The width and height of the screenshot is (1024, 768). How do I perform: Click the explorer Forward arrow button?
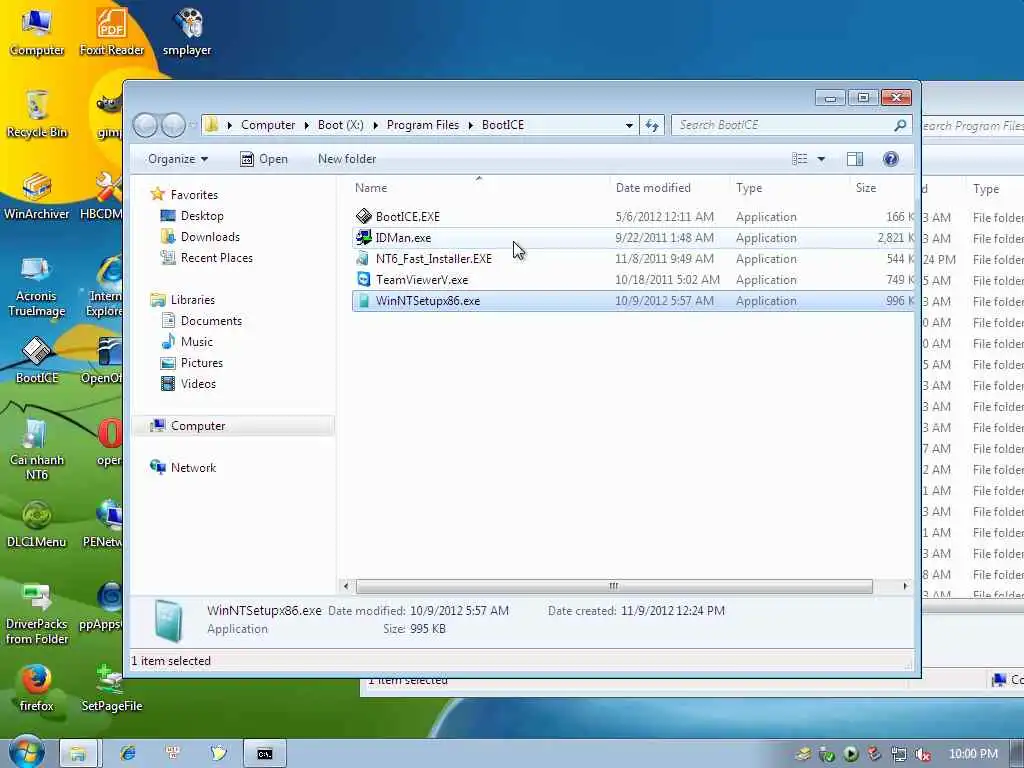(173, 125)
